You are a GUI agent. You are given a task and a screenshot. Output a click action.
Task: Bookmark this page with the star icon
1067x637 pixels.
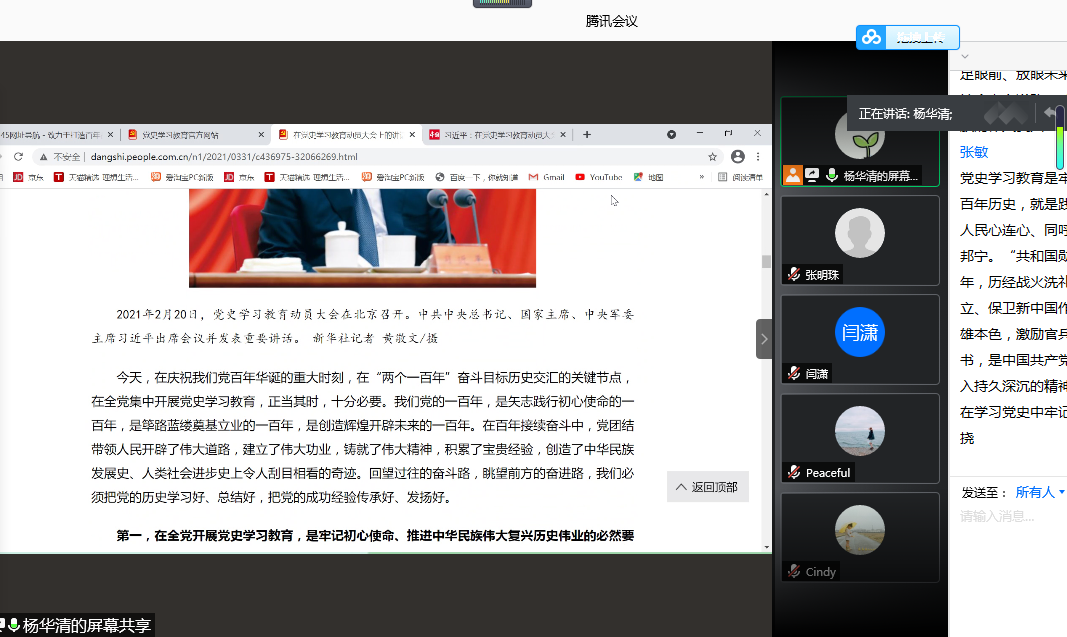click(x=713, y=157)
